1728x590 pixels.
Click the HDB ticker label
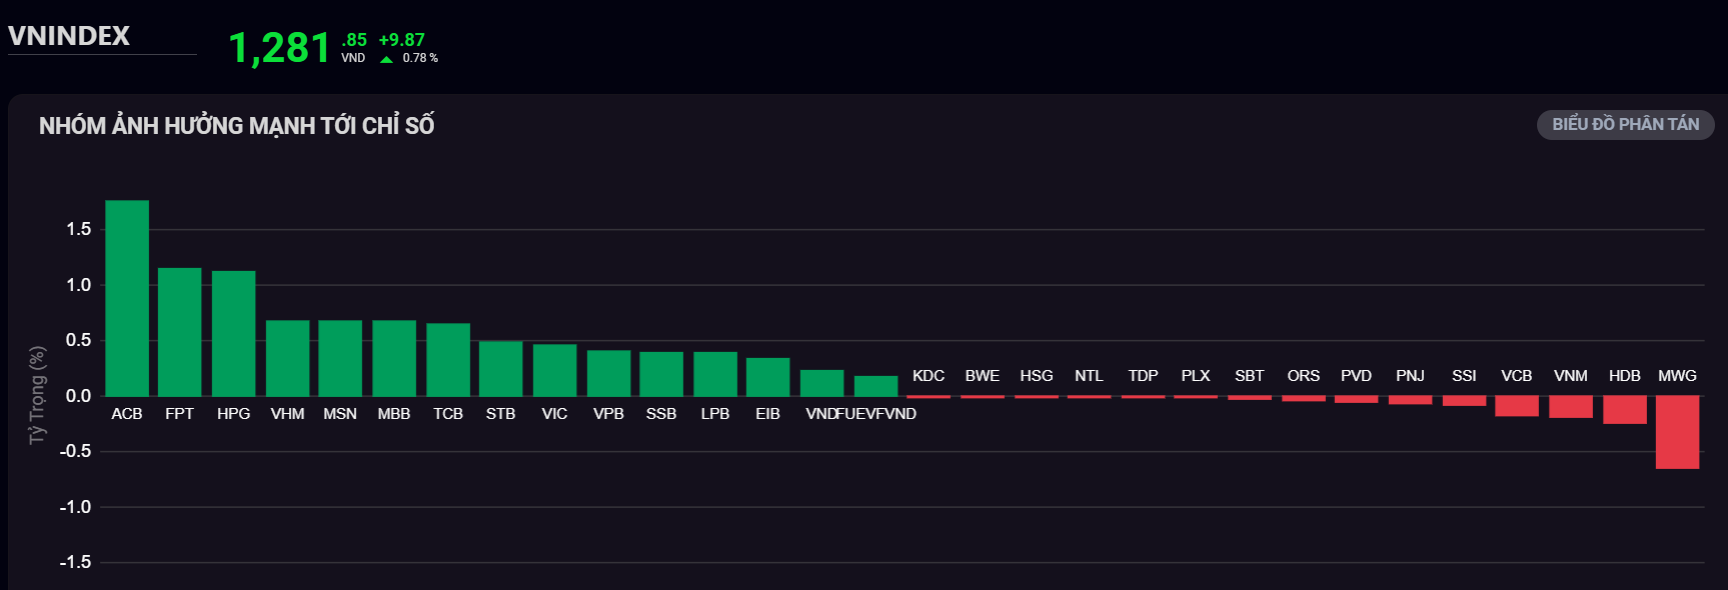(x=1625, y=376)
